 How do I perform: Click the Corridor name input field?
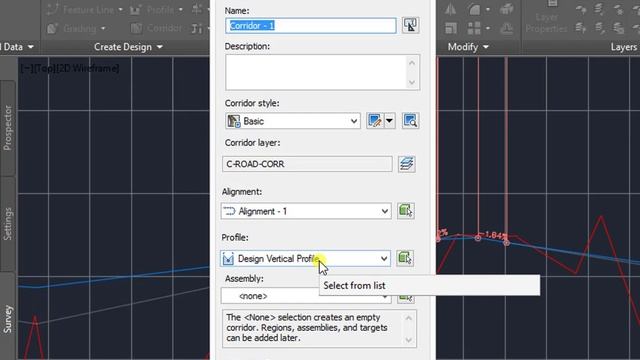pos(311,26)
